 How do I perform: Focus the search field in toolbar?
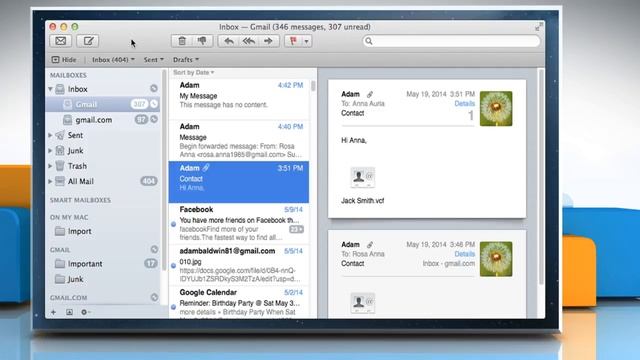click(x=451, y=41)
